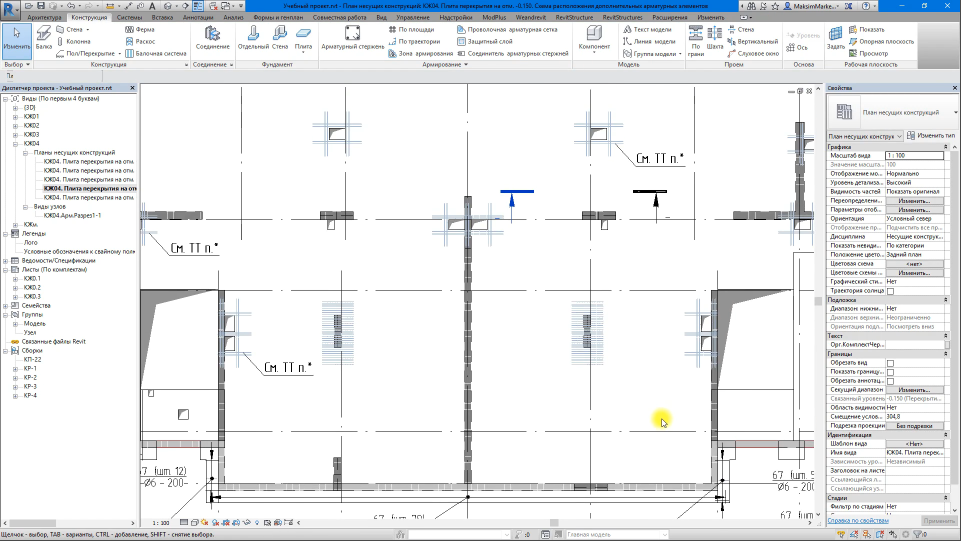Click the Просмотр (Viewer) tool
Screen dimensions: 961x541
(x=868, y=54)
